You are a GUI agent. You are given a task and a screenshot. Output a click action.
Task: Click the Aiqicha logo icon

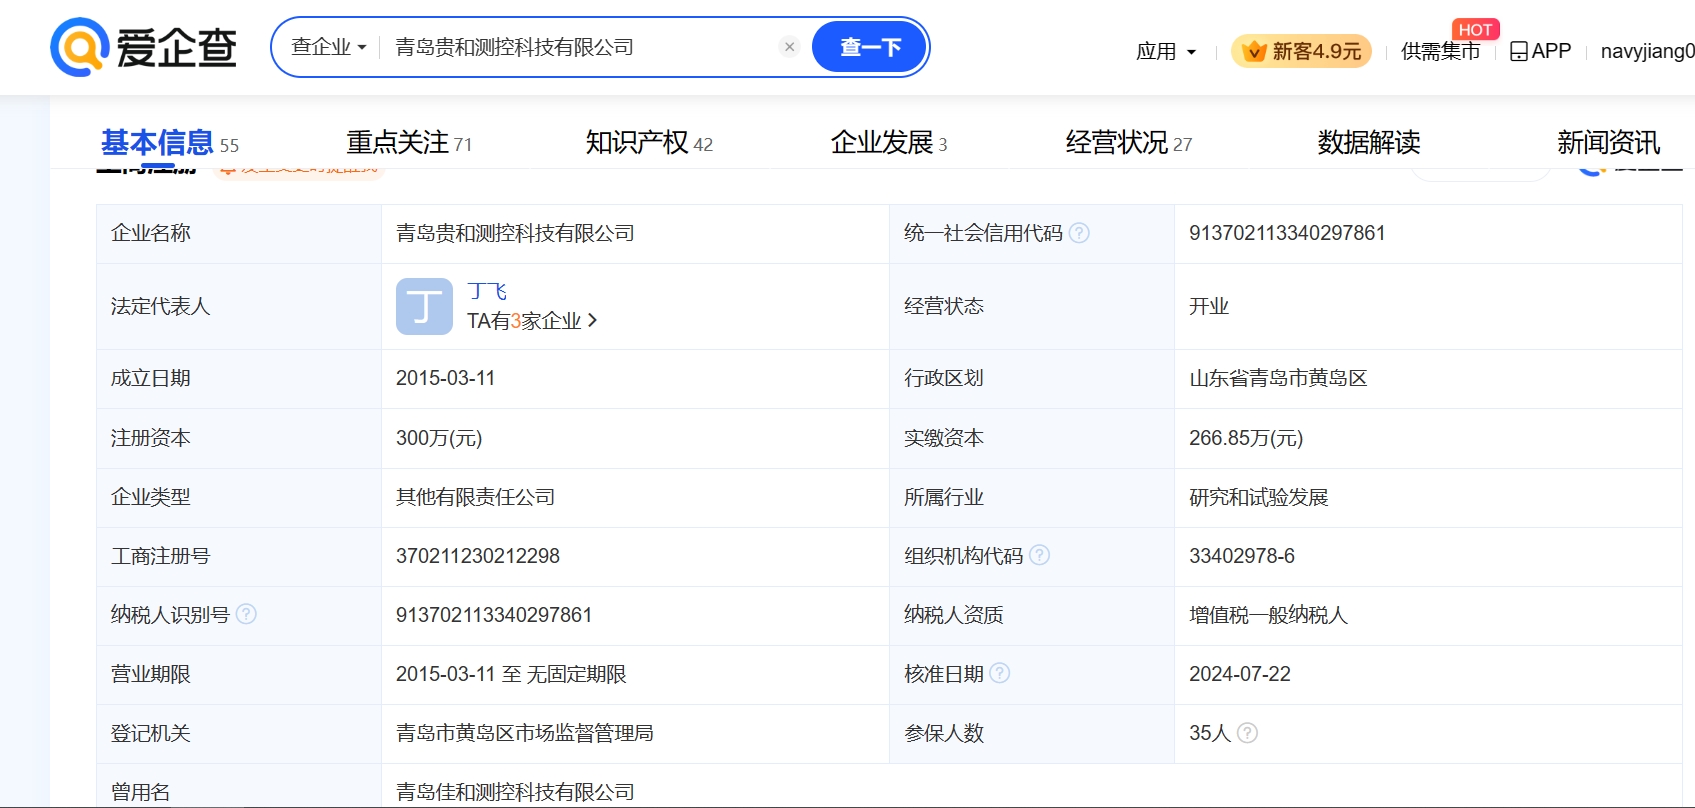tap(79, 47)
